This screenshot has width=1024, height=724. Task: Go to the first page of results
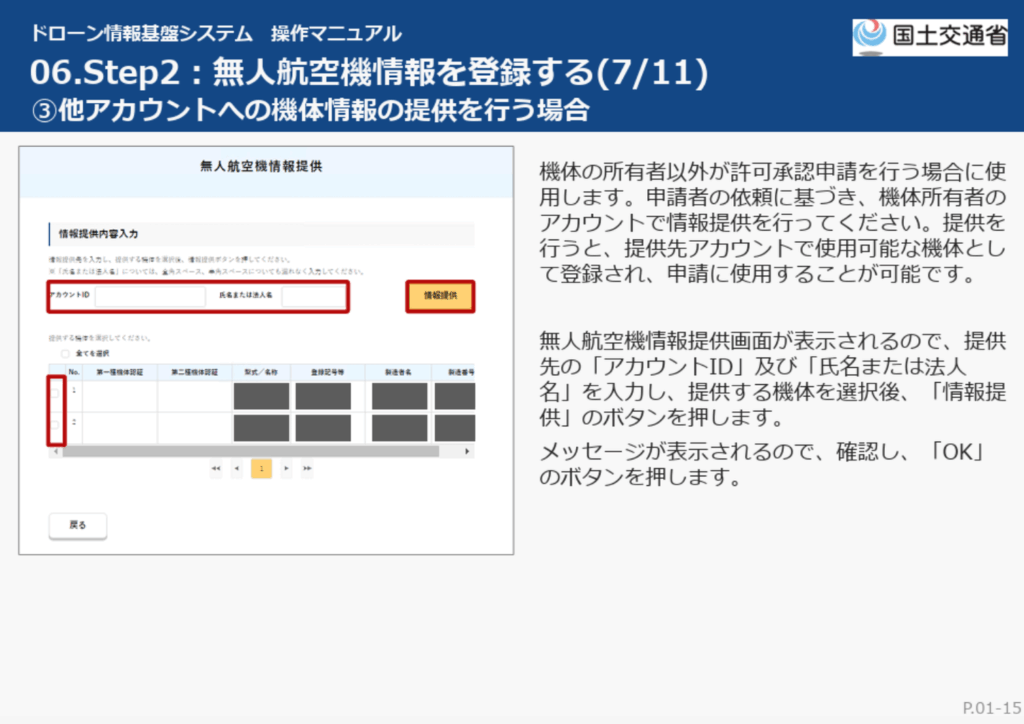216,468
